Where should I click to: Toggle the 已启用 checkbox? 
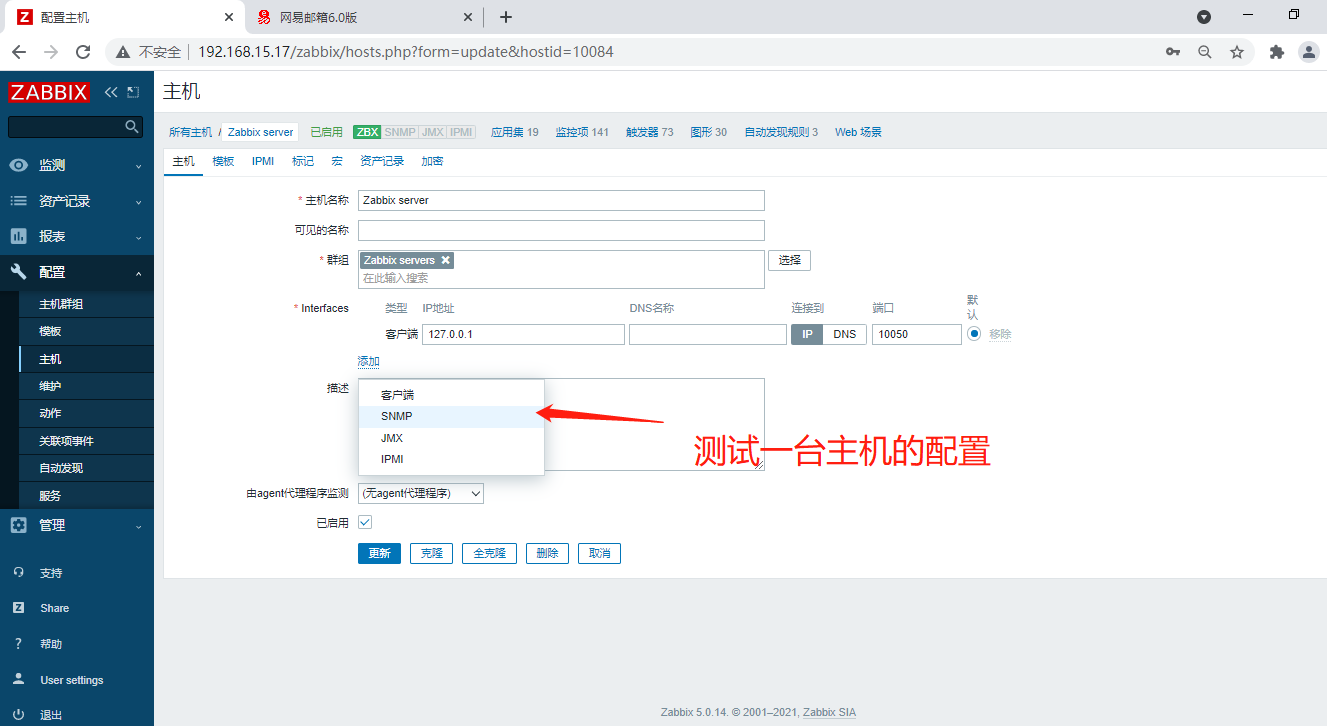[x=365, y=522]
